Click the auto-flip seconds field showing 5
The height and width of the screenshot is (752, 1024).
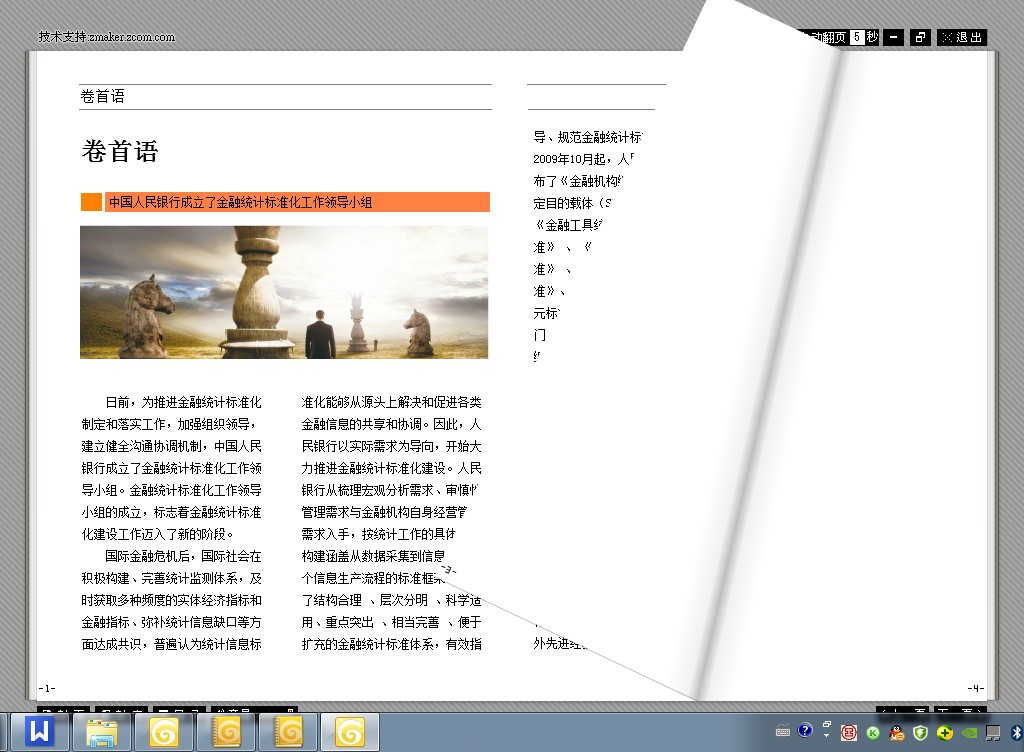point(857,37)
